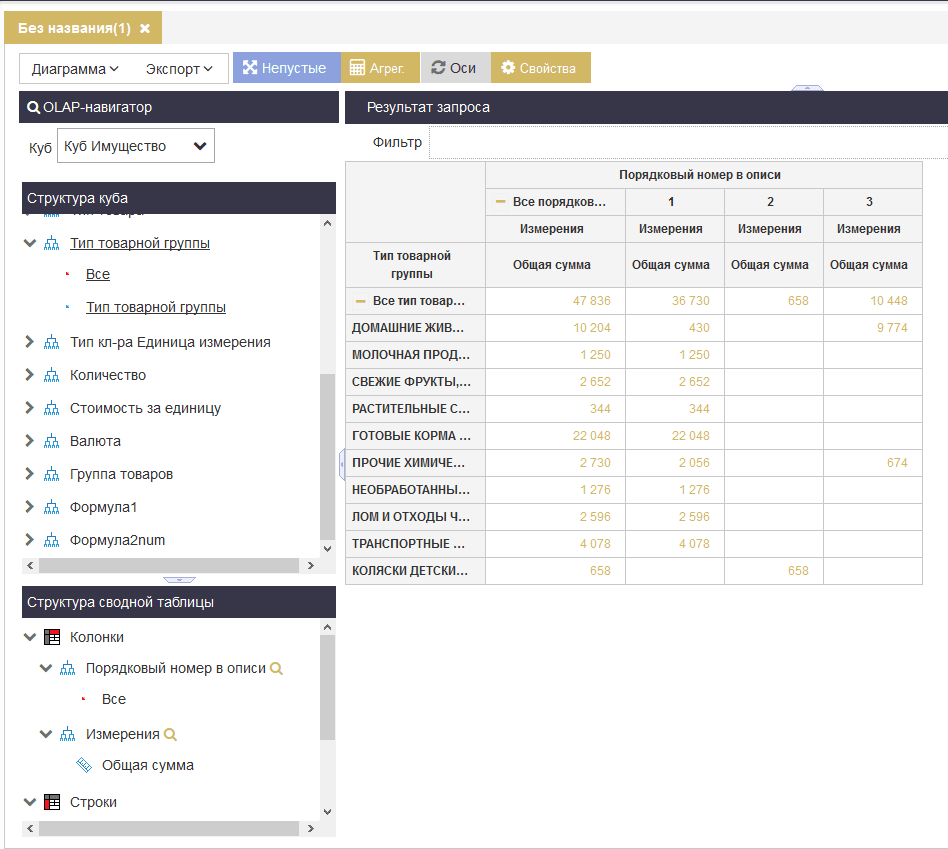
Task: Click the 47 836 total cell
Action: tap(556, 301)
